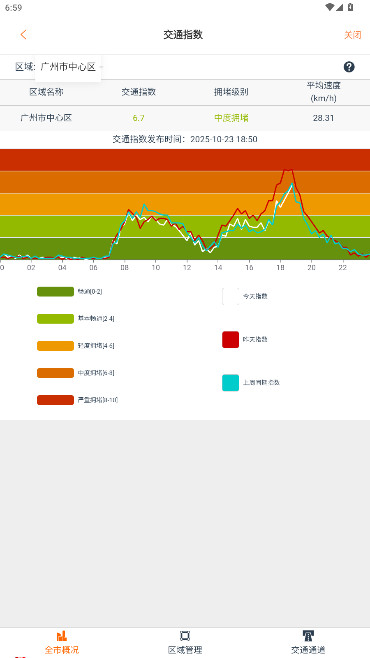The height and width of the screenshot is (658, 370).
Task: Tap the light green [2-4] legend swatch
Action: tap(55, 319)
